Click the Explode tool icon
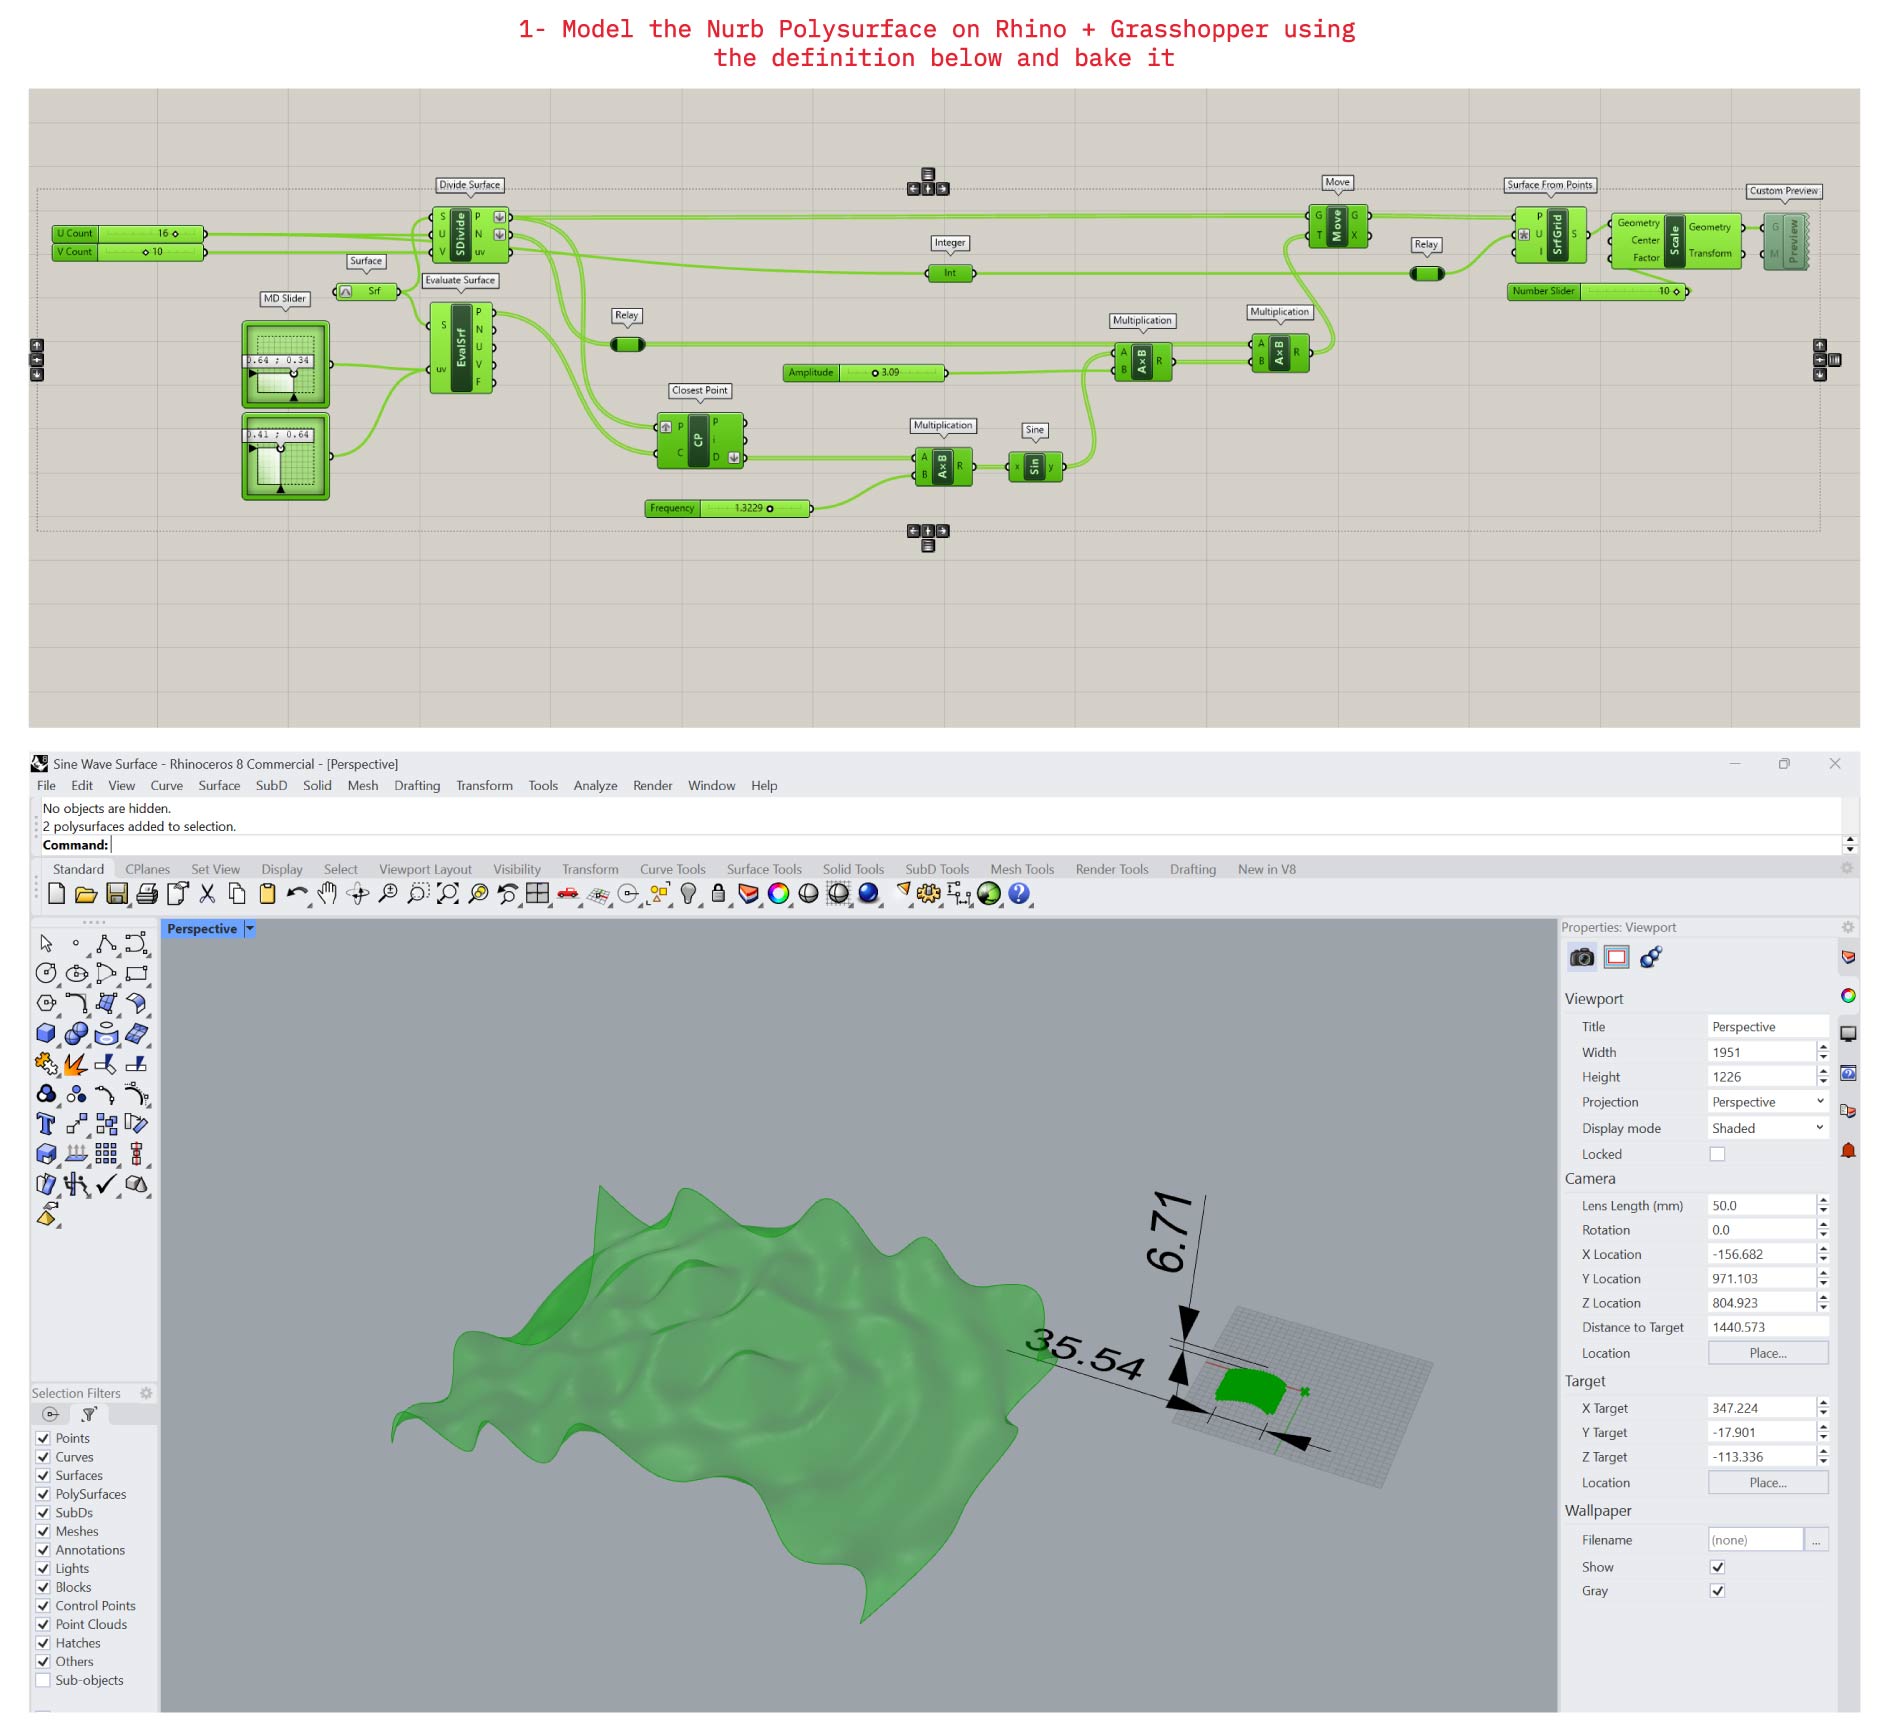This screenshot has height=1727, width=1889. coord(75,1064)
